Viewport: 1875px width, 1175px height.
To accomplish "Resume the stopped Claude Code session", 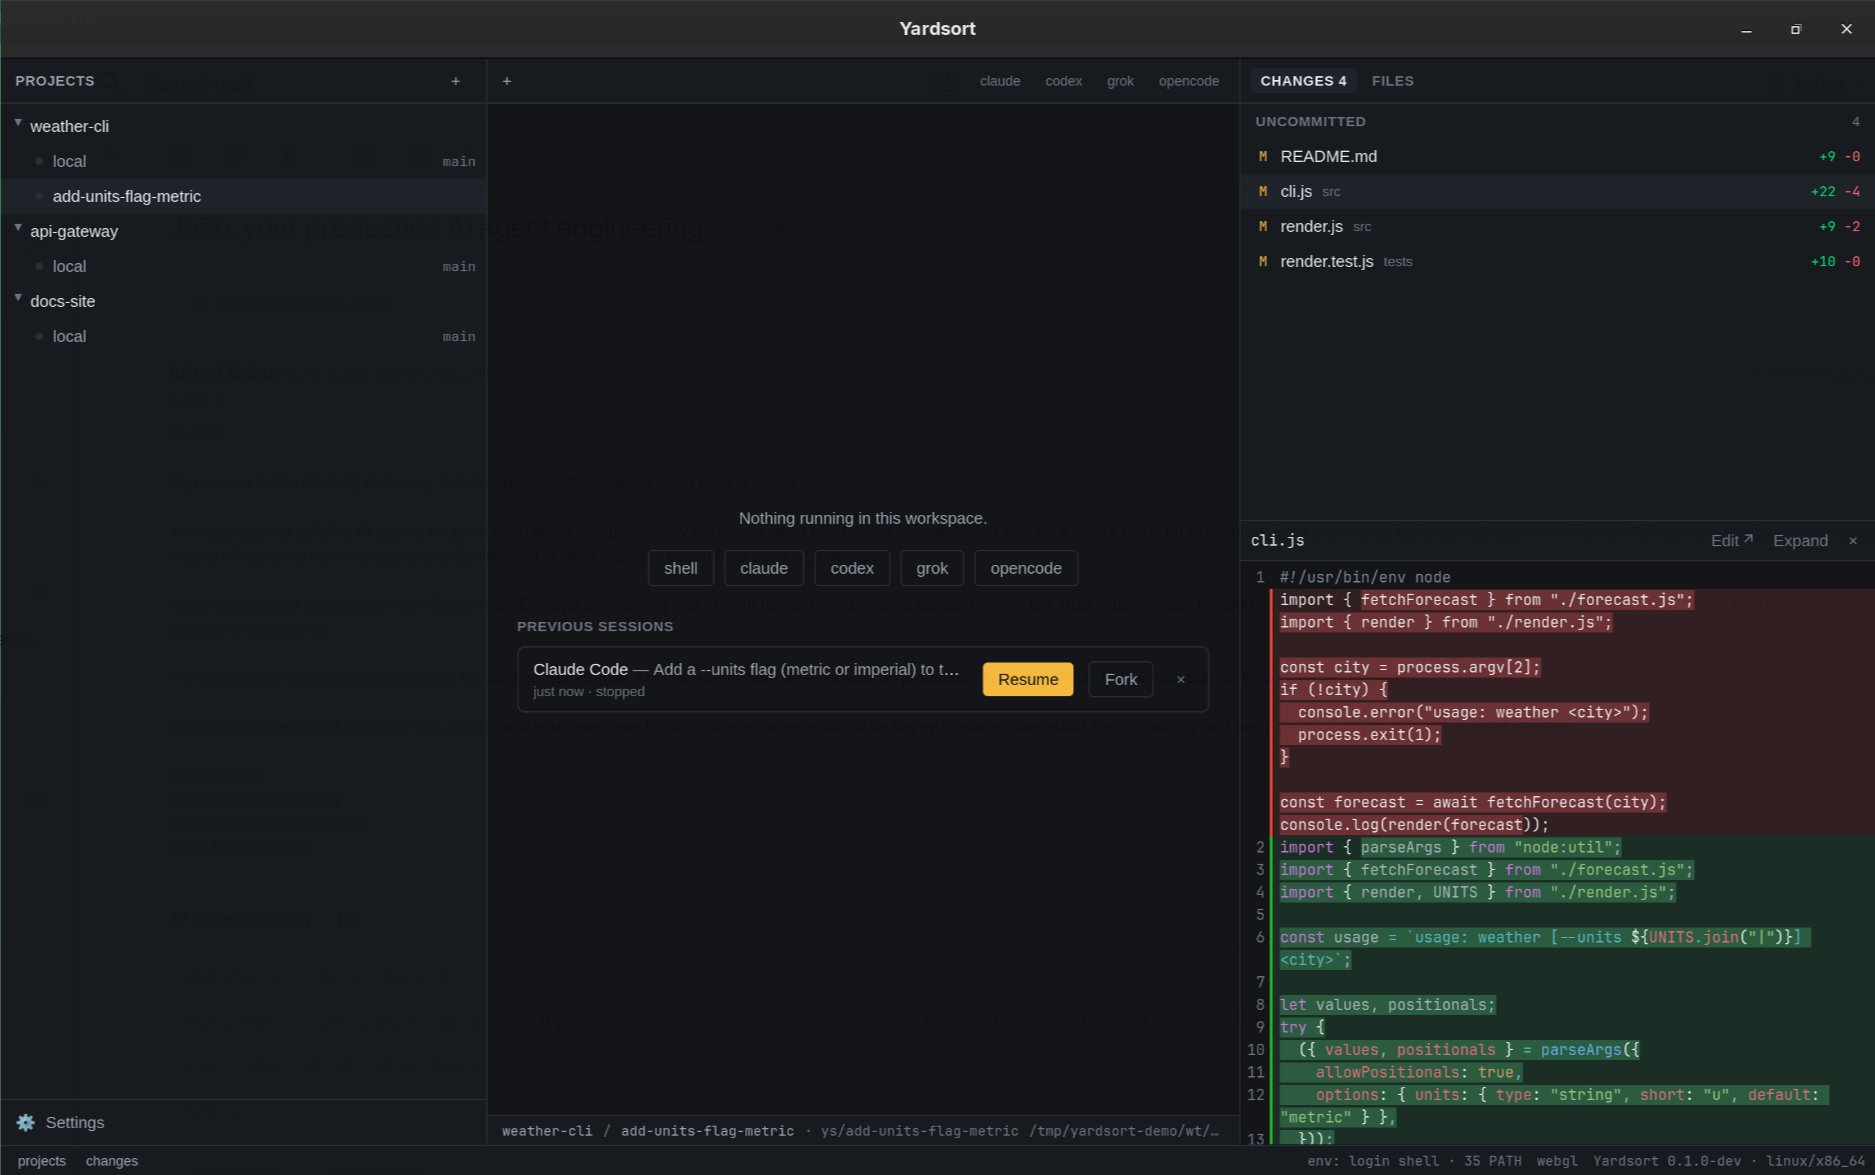I will click(1028, 679).
